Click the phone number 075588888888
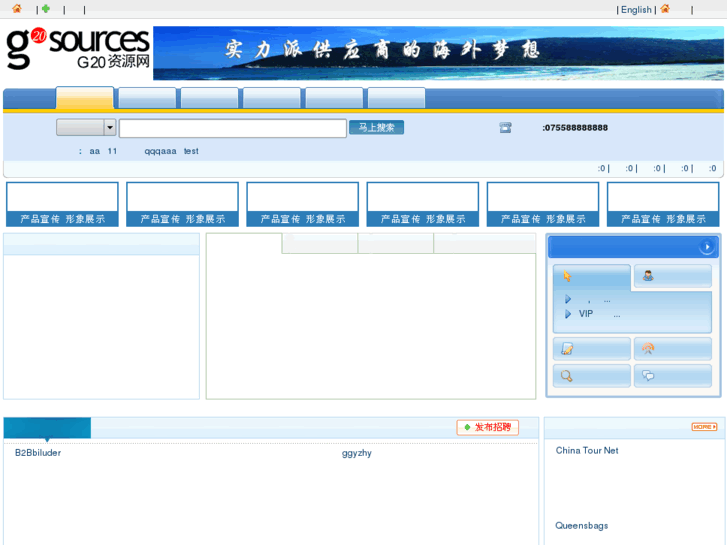The image size is (727, 545). point(576,128)
